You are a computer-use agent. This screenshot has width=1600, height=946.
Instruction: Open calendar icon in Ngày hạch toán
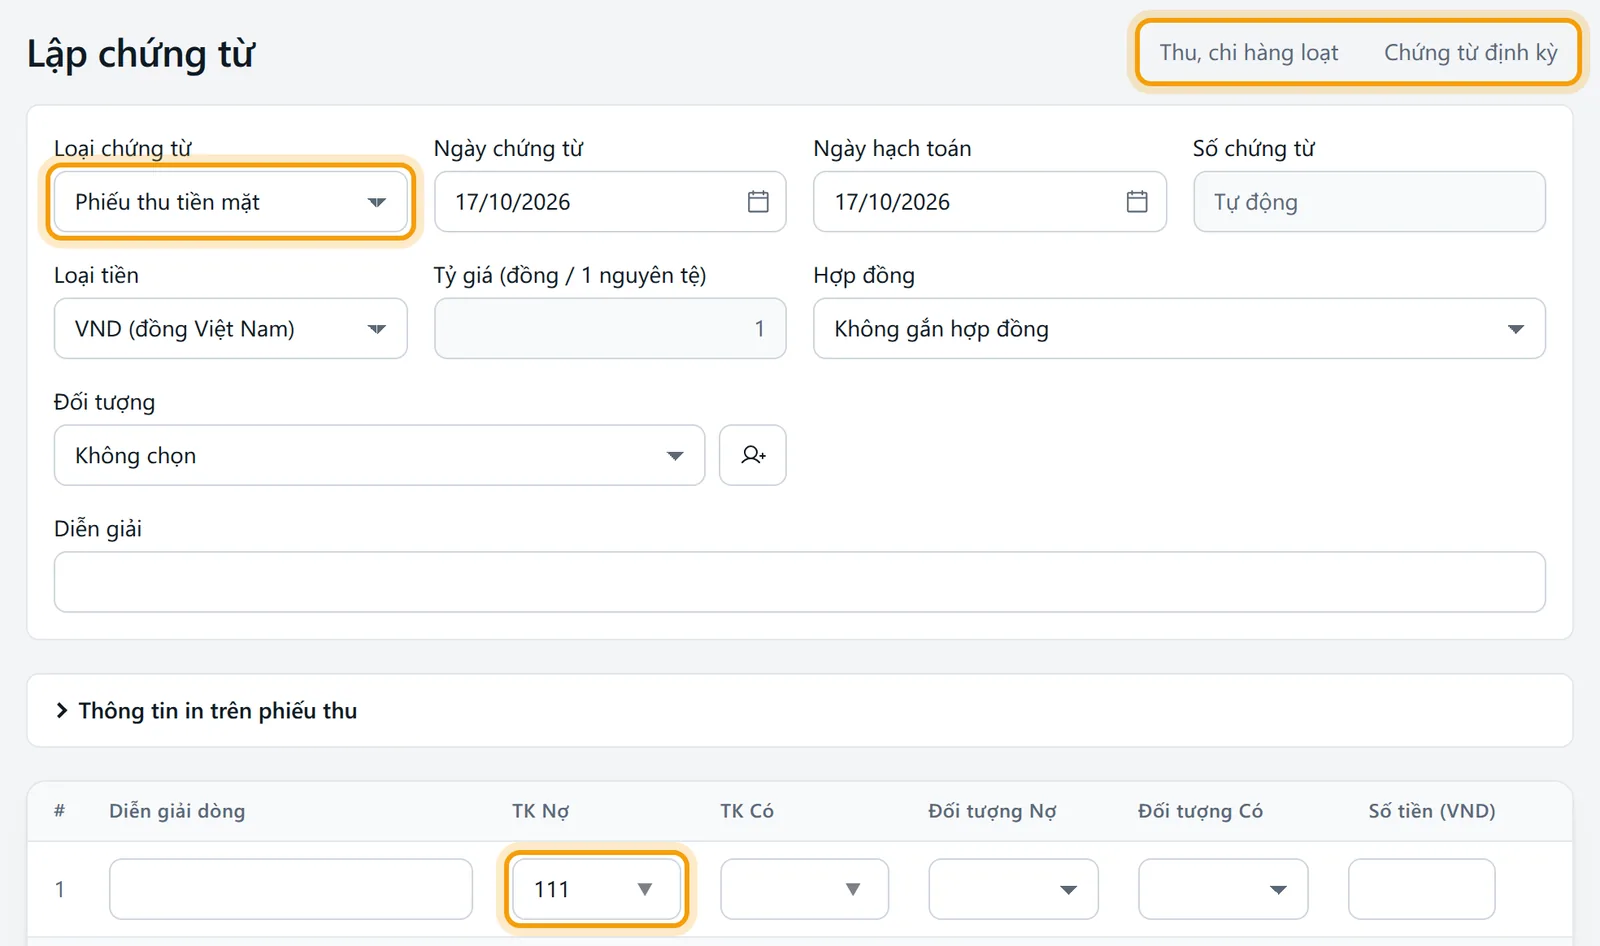click(x=1137, y=202)
